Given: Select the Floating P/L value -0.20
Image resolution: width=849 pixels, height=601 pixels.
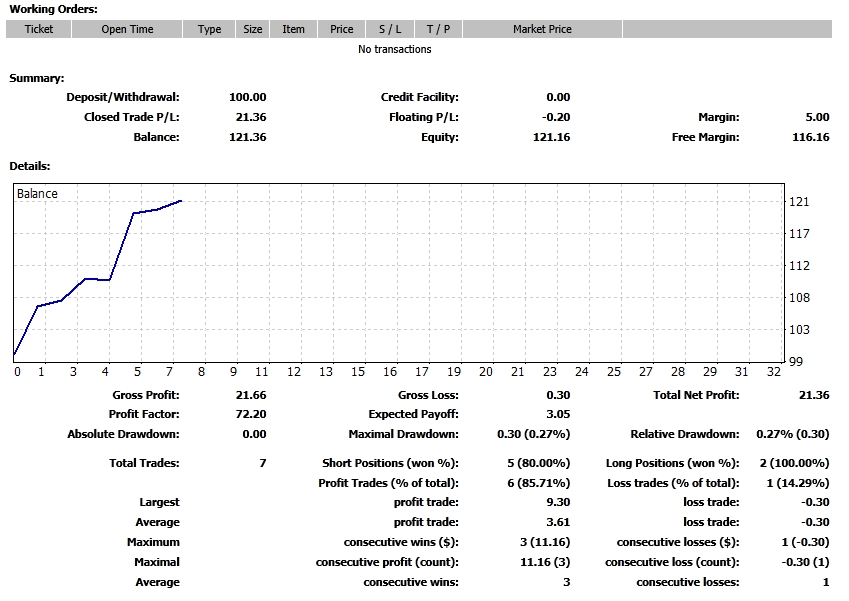Looking at the screenshot, I should click(556, 117).
